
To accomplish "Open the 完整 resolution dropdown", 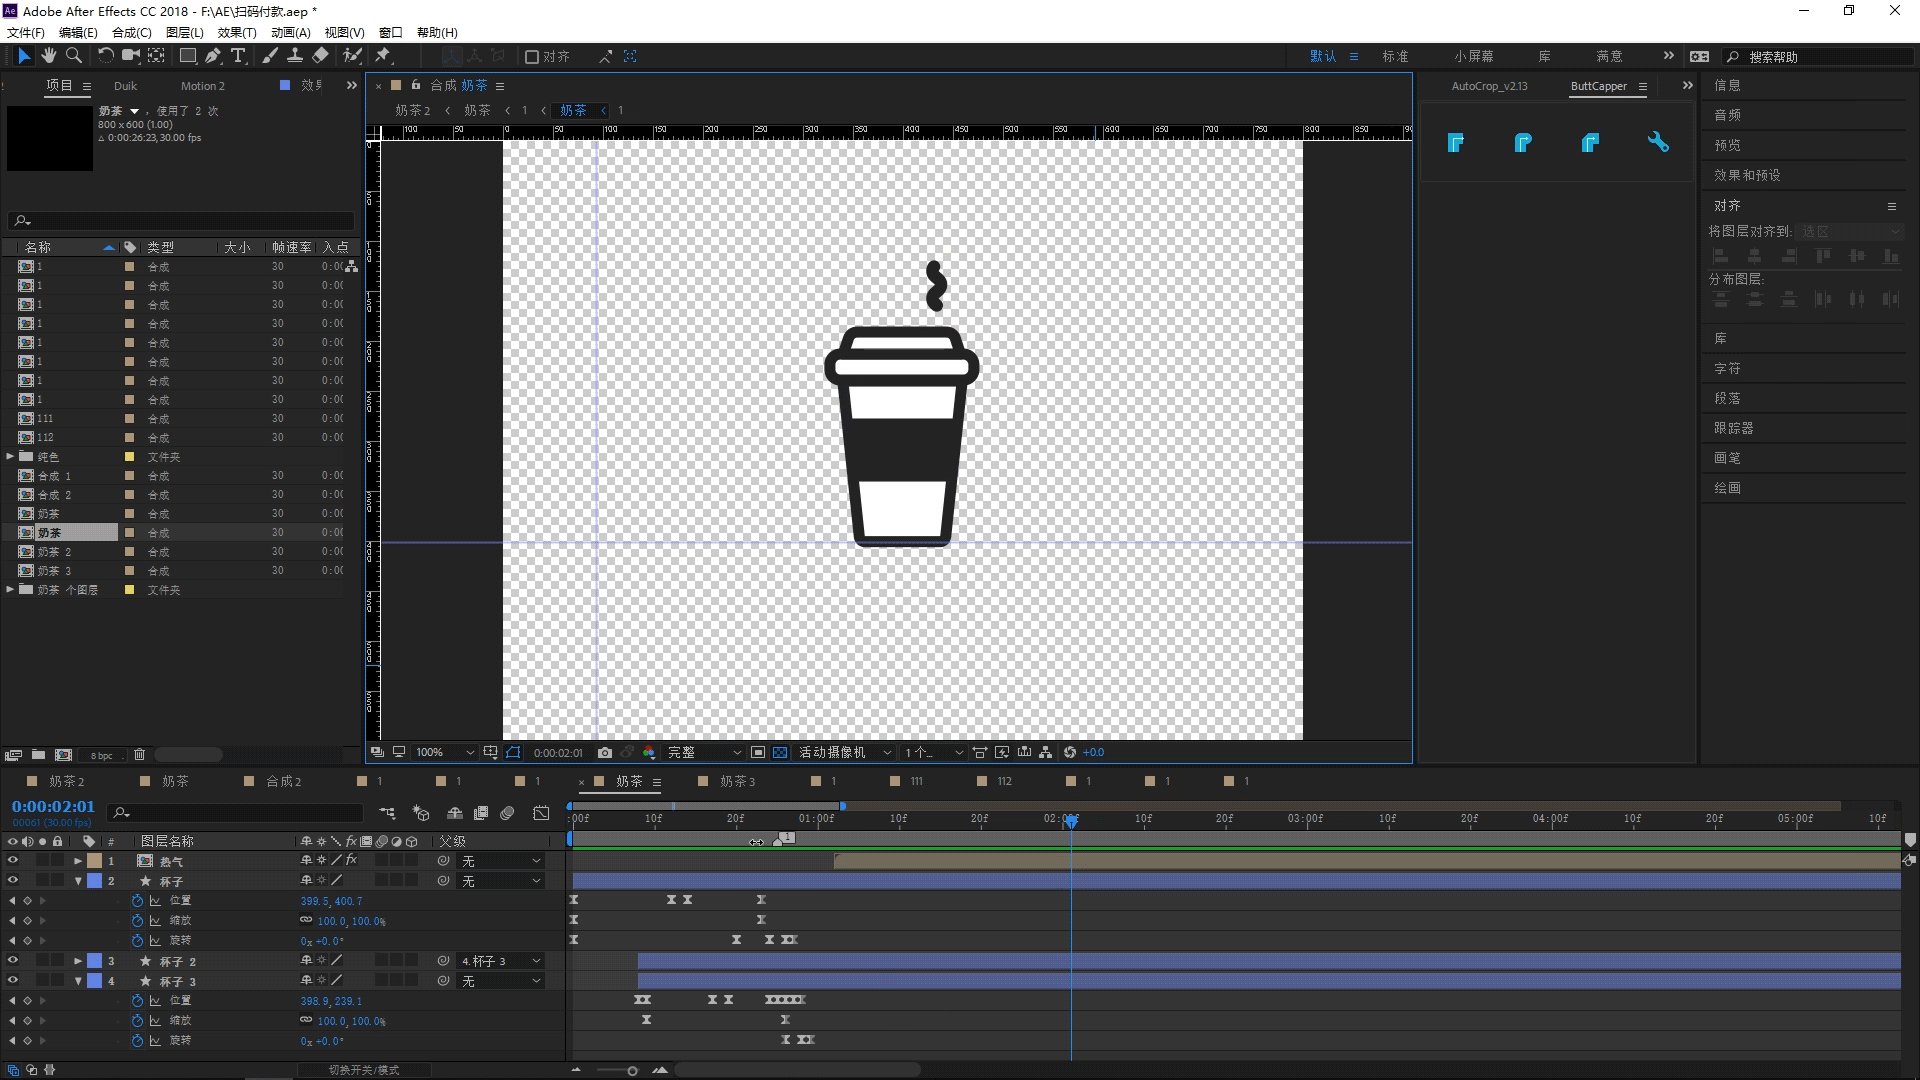I will click(x=705, y=752).
